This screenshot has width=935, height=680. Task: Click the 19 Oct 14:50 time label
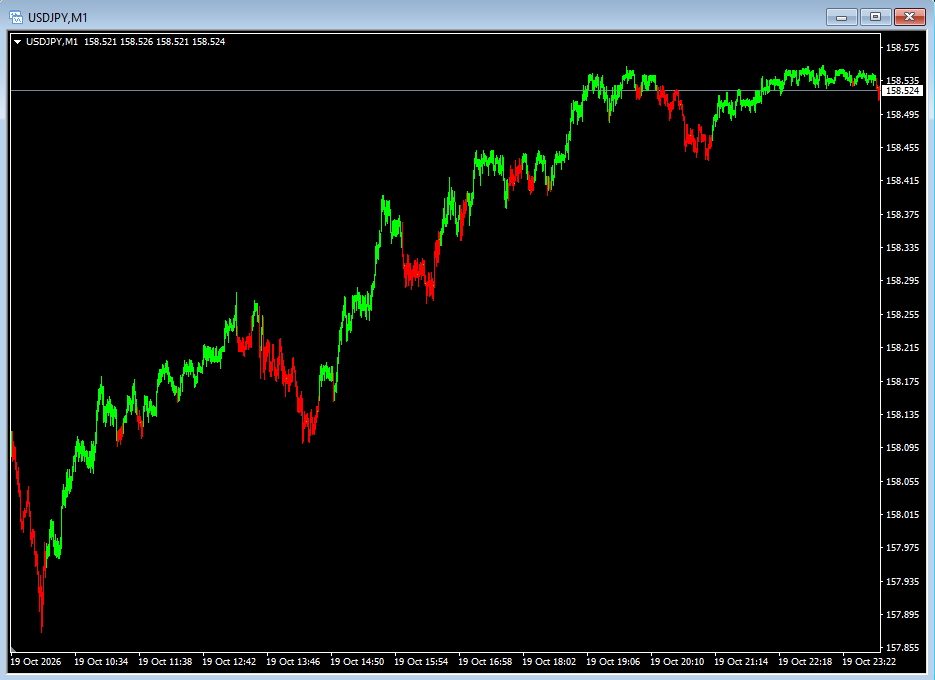coord(357,662)
